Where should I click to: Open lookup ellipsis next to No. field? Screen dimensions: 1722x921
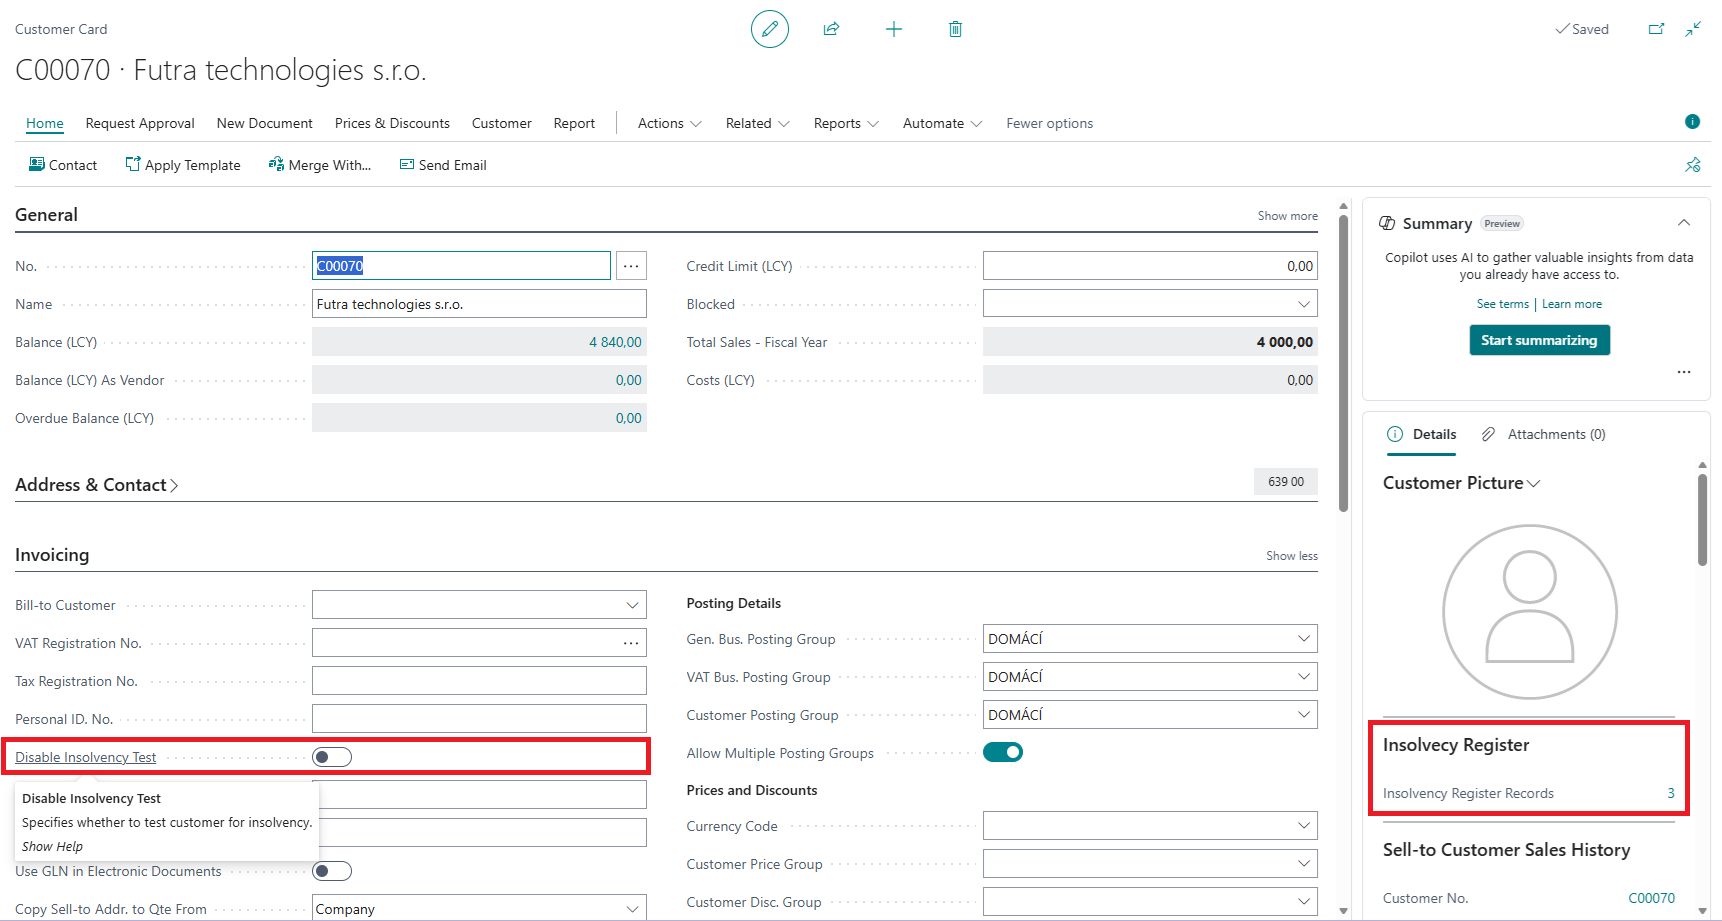[631, 266]
